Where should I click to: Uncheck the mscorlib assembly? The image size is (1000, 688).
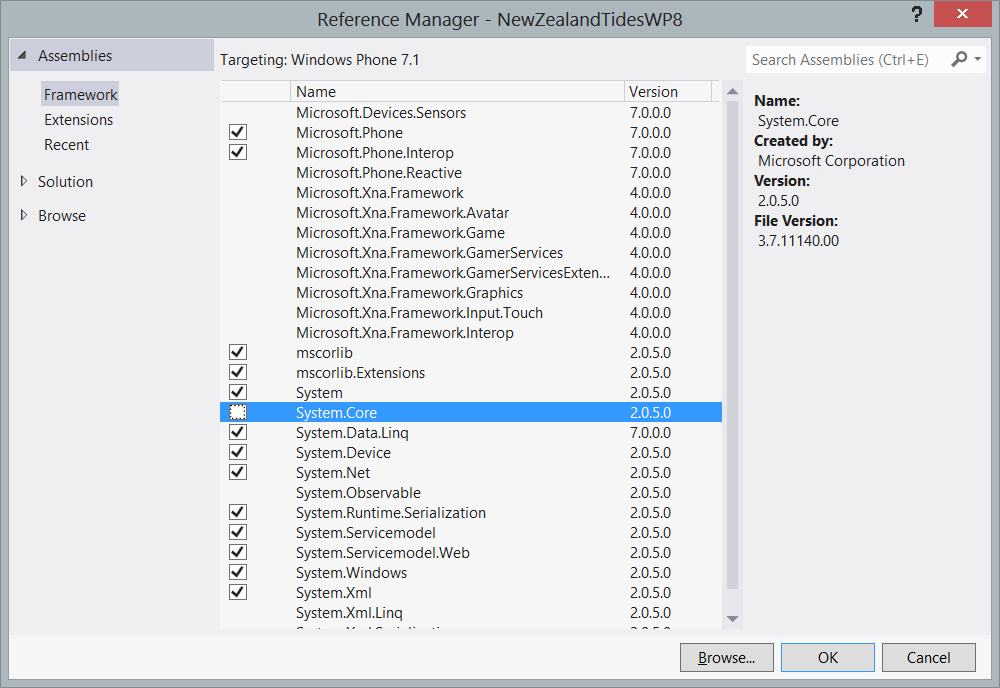(x=237, y=352)
